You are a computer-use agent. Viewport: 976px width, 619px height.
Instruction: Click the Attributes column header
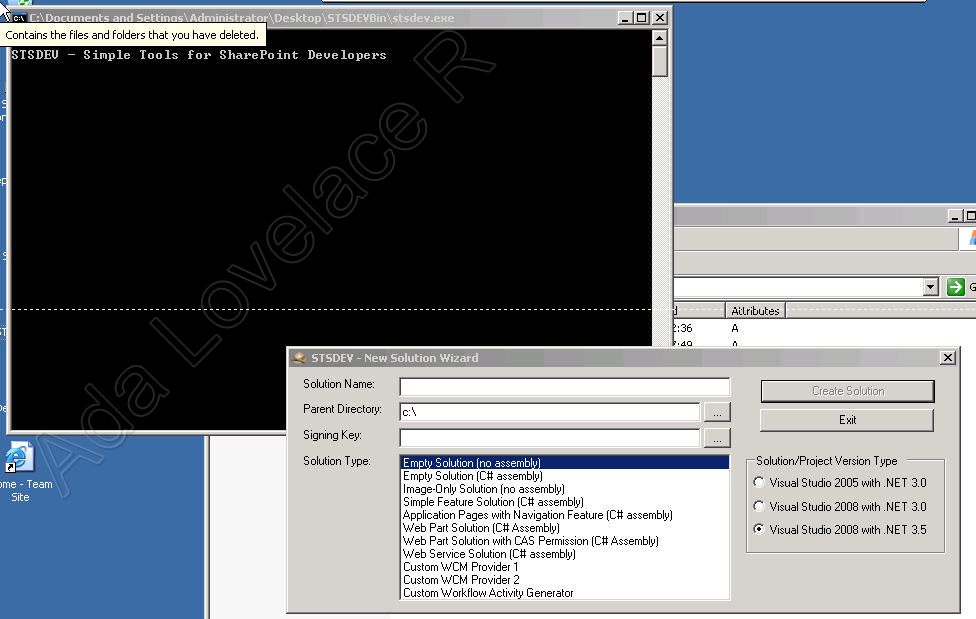click(x=755, y=311)
